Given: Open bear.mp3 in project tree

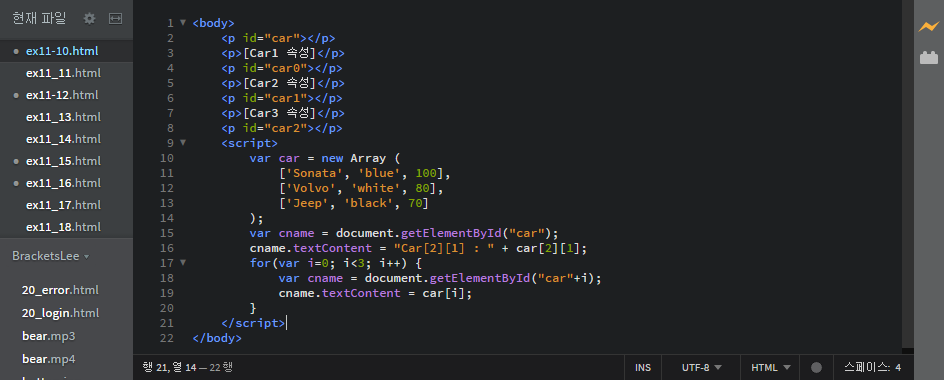Looking at the screenshot, I should pyautogui.click(x=49, y=336).
